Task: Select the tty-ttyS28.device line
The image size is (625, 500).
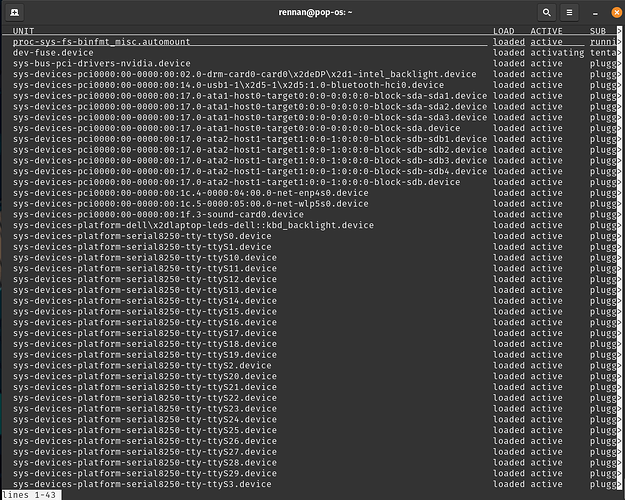Action: 145,462
